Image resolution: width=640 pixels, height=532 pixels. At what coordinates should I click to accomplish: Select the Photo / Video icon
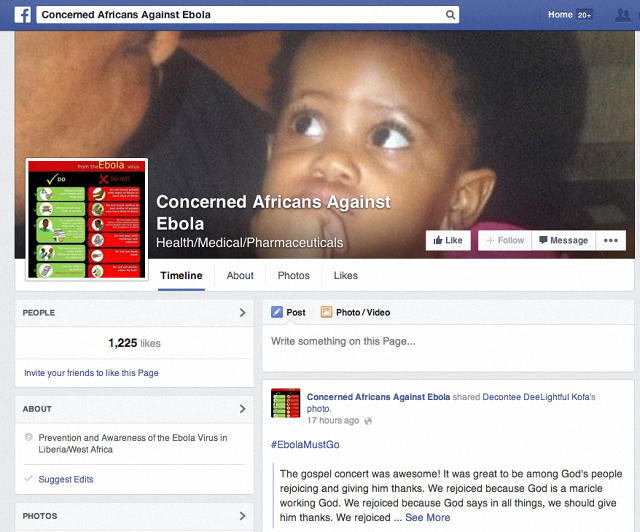[326, 312]
